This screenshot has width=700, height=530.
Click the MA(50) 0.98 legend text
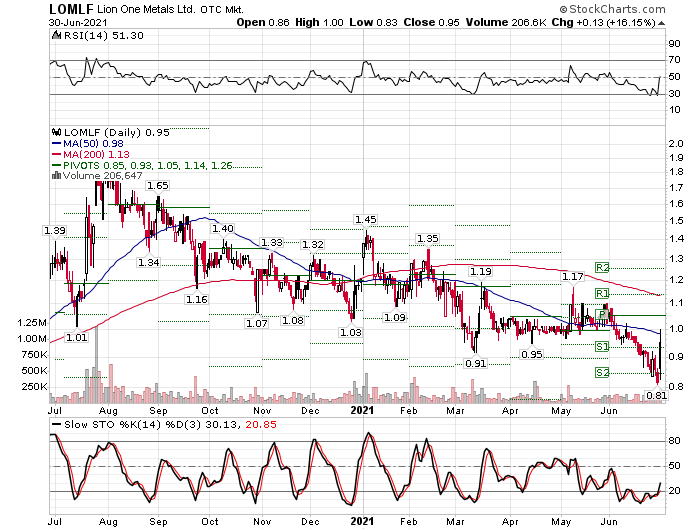pyautogui.click(x=93, y=144)
